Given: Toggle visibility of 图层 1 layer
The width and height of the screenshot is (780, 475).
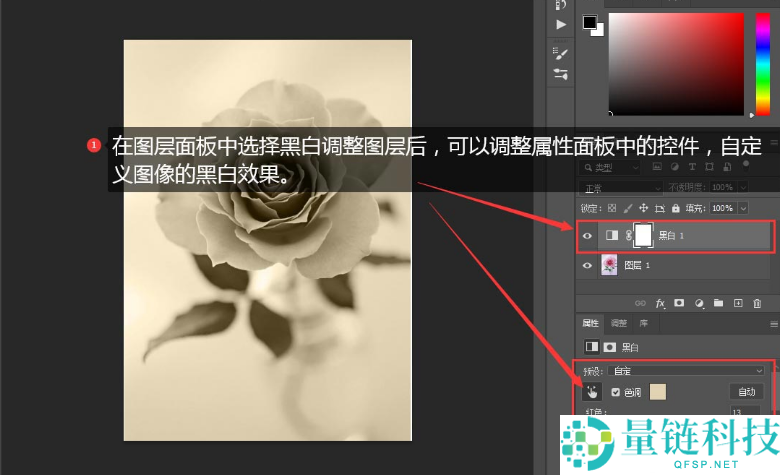Looking at the screenshot, I should click(x=588, y=265).
